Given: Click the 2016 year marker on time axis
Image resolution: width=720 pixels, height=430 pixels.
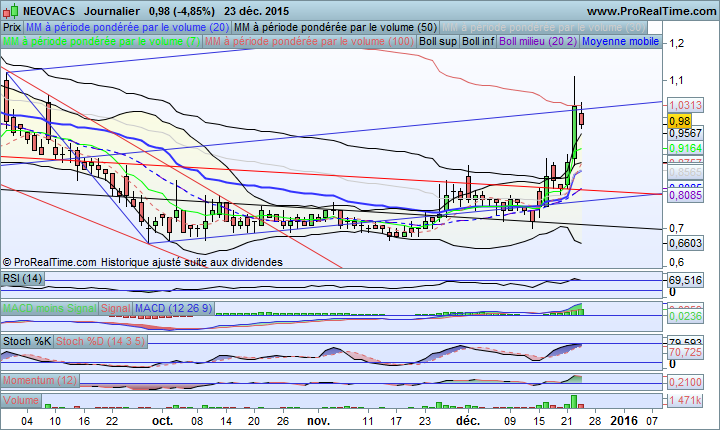Looking at the screenshot, I should [x=623, y=420].
